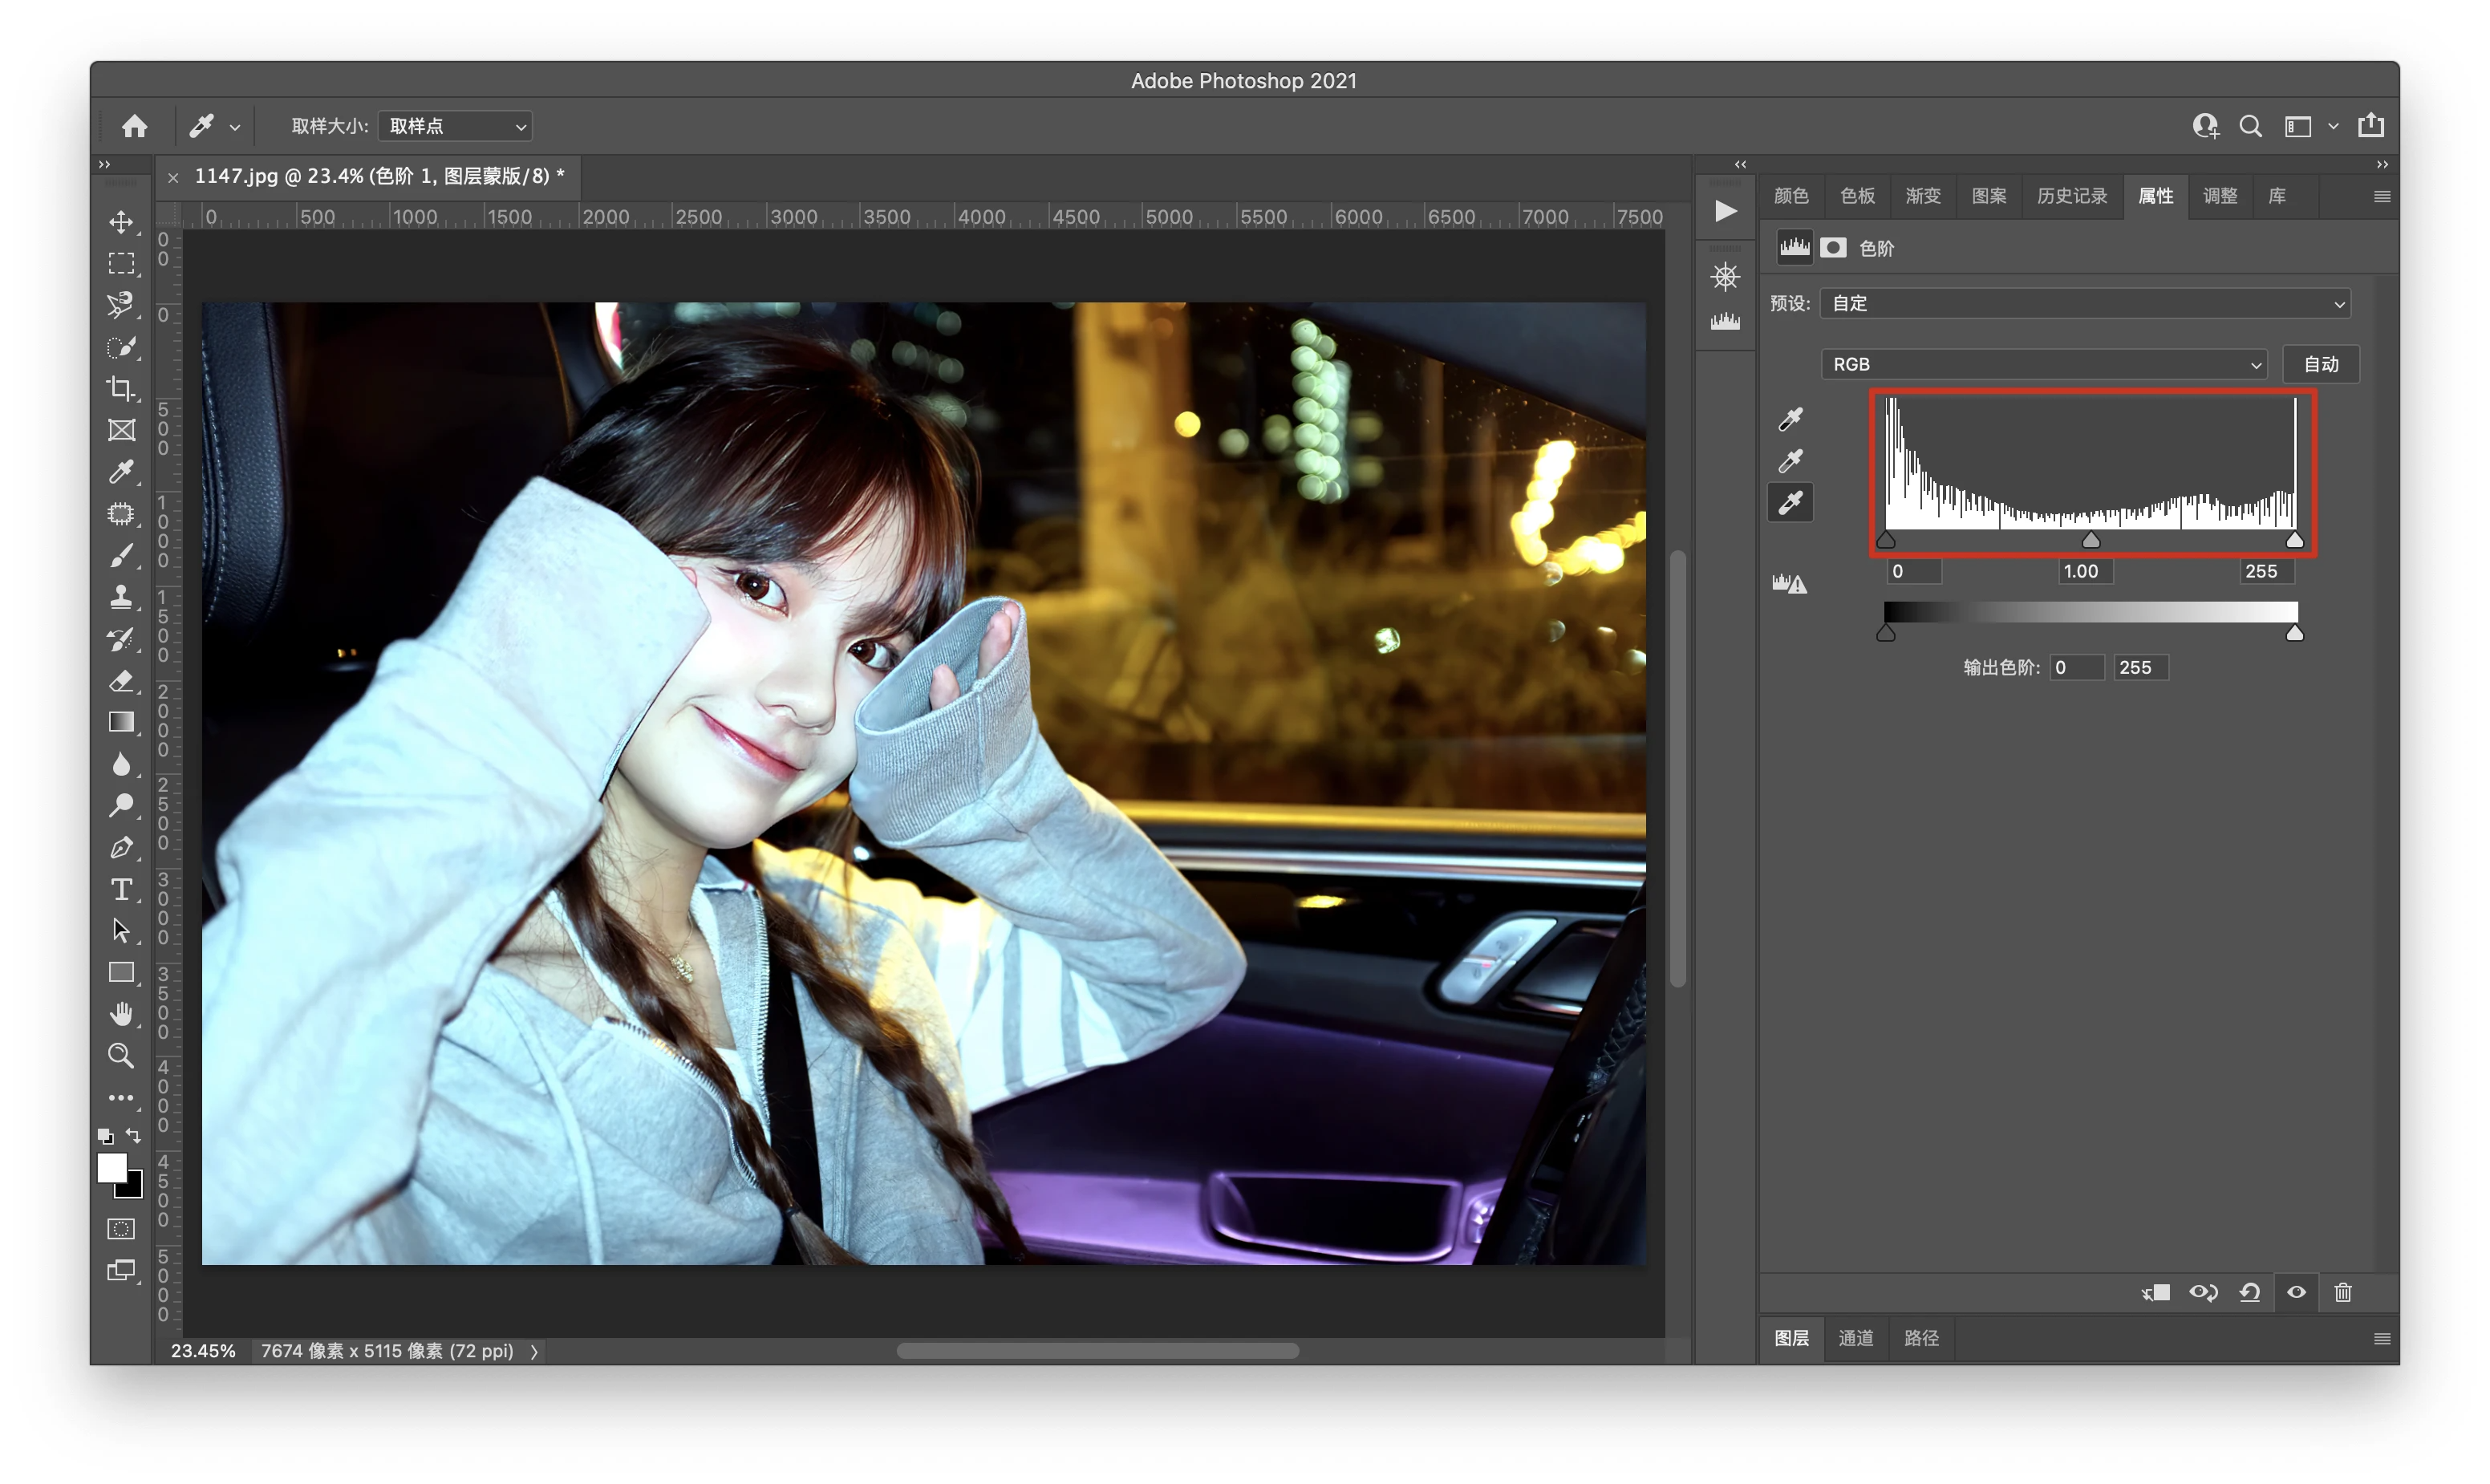Toggle quick mask mode
This screenshot has width=2490, height=1484.
[121, 1229]
